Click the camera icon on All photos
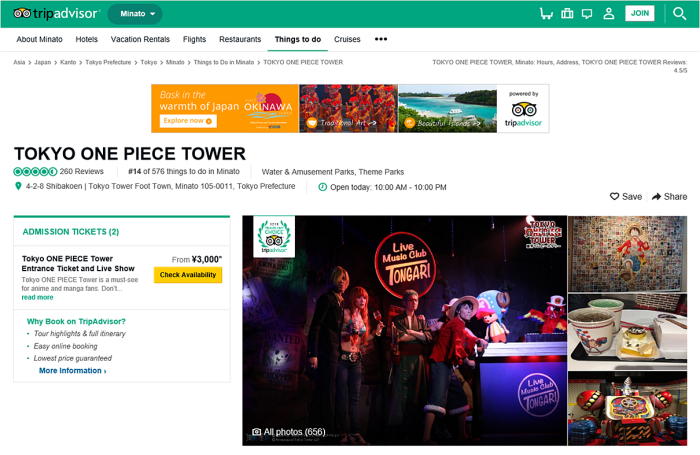700x455 pixels. pyautogui.click(x=256, y=432)
